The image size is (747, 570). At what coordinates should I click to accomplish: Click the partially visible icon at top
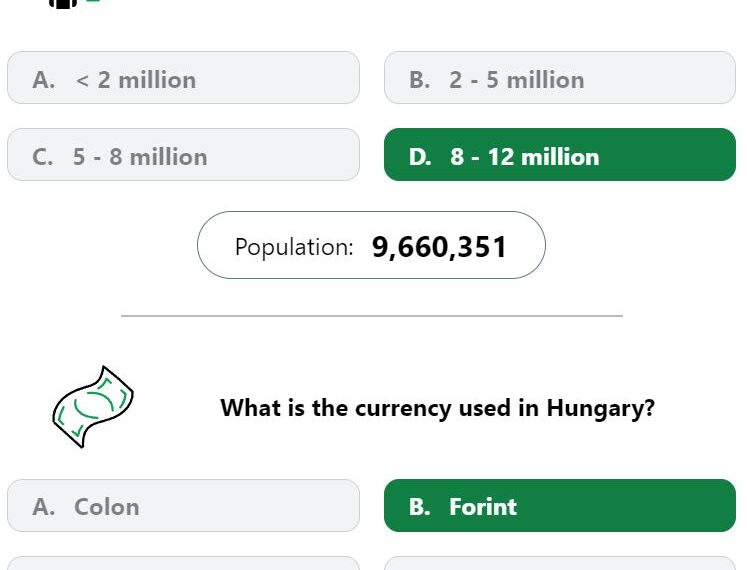click(x=64, y=3)
